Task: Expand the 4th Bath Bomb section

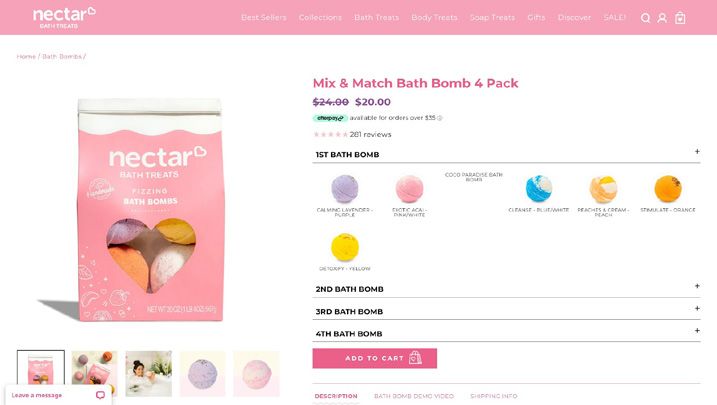Action: click(x=506, y=333)
